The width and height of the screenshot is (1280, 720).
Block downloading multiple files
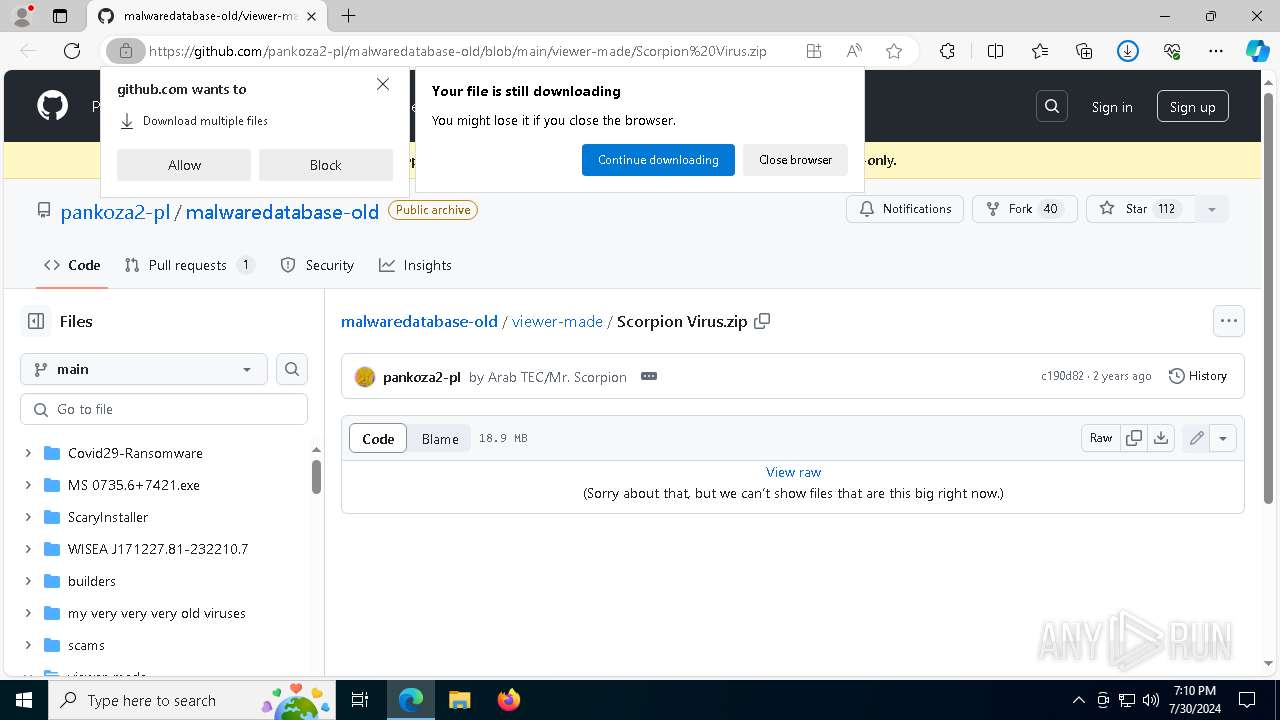326,165
